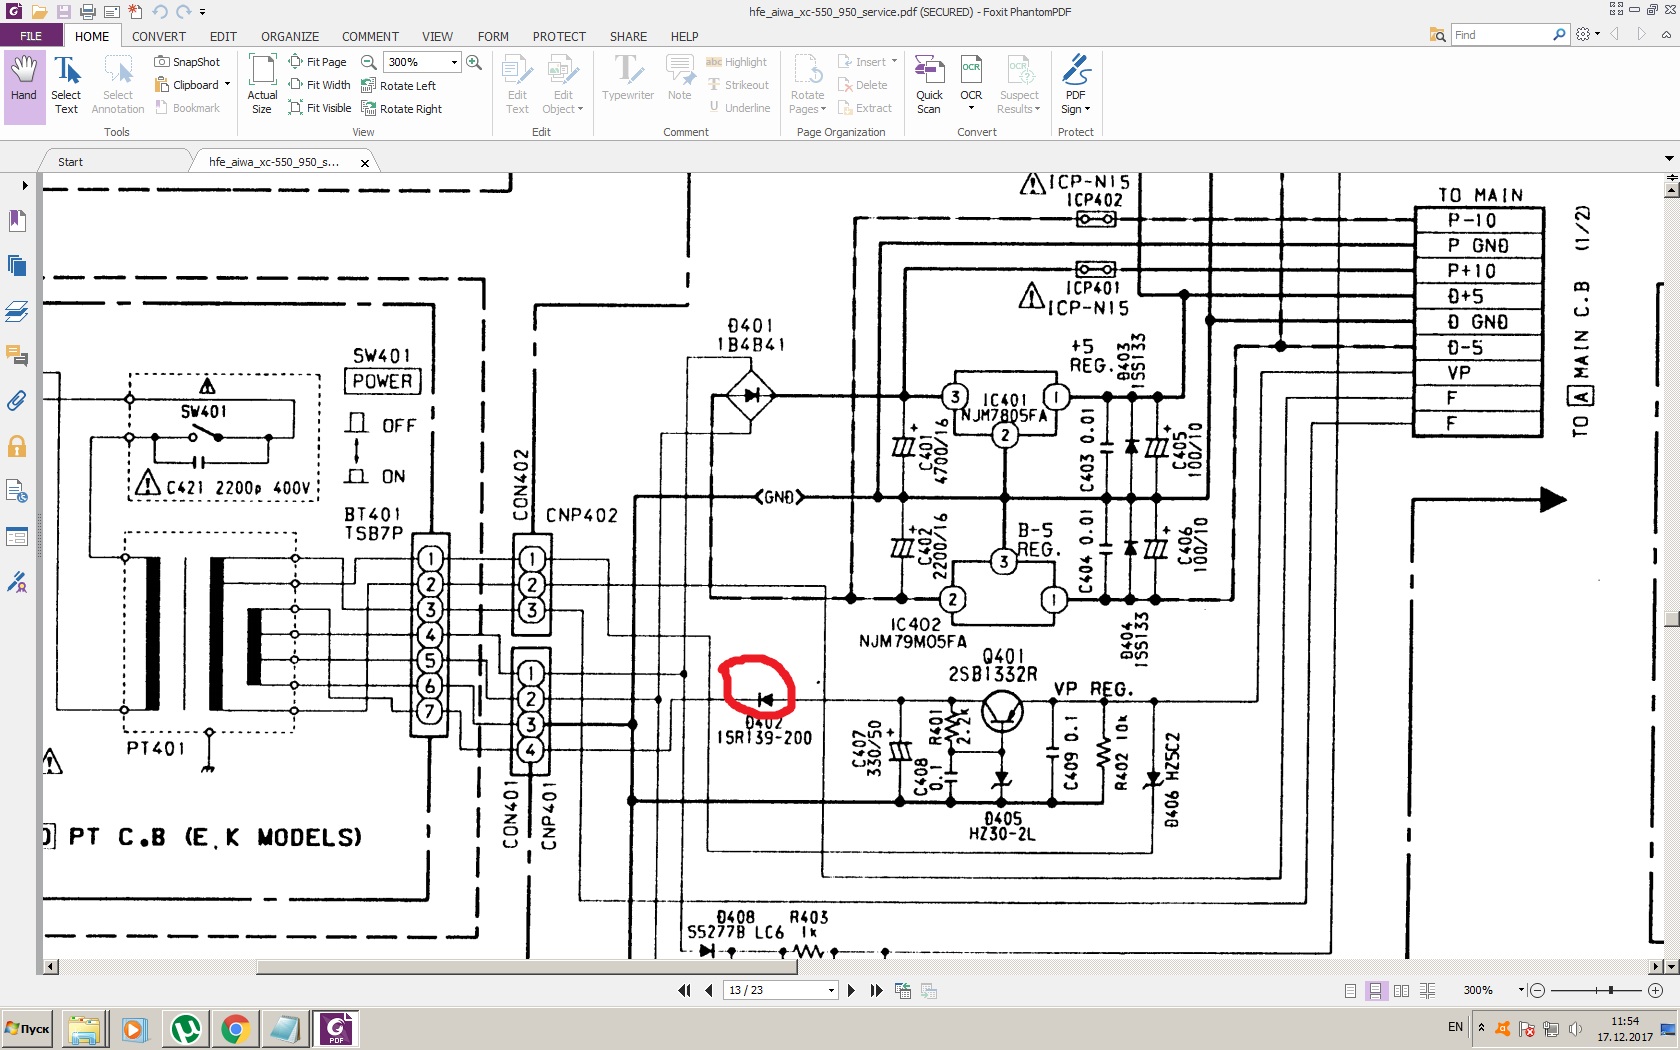Switch to the CONVERT ribbon tab

[159, 36]
